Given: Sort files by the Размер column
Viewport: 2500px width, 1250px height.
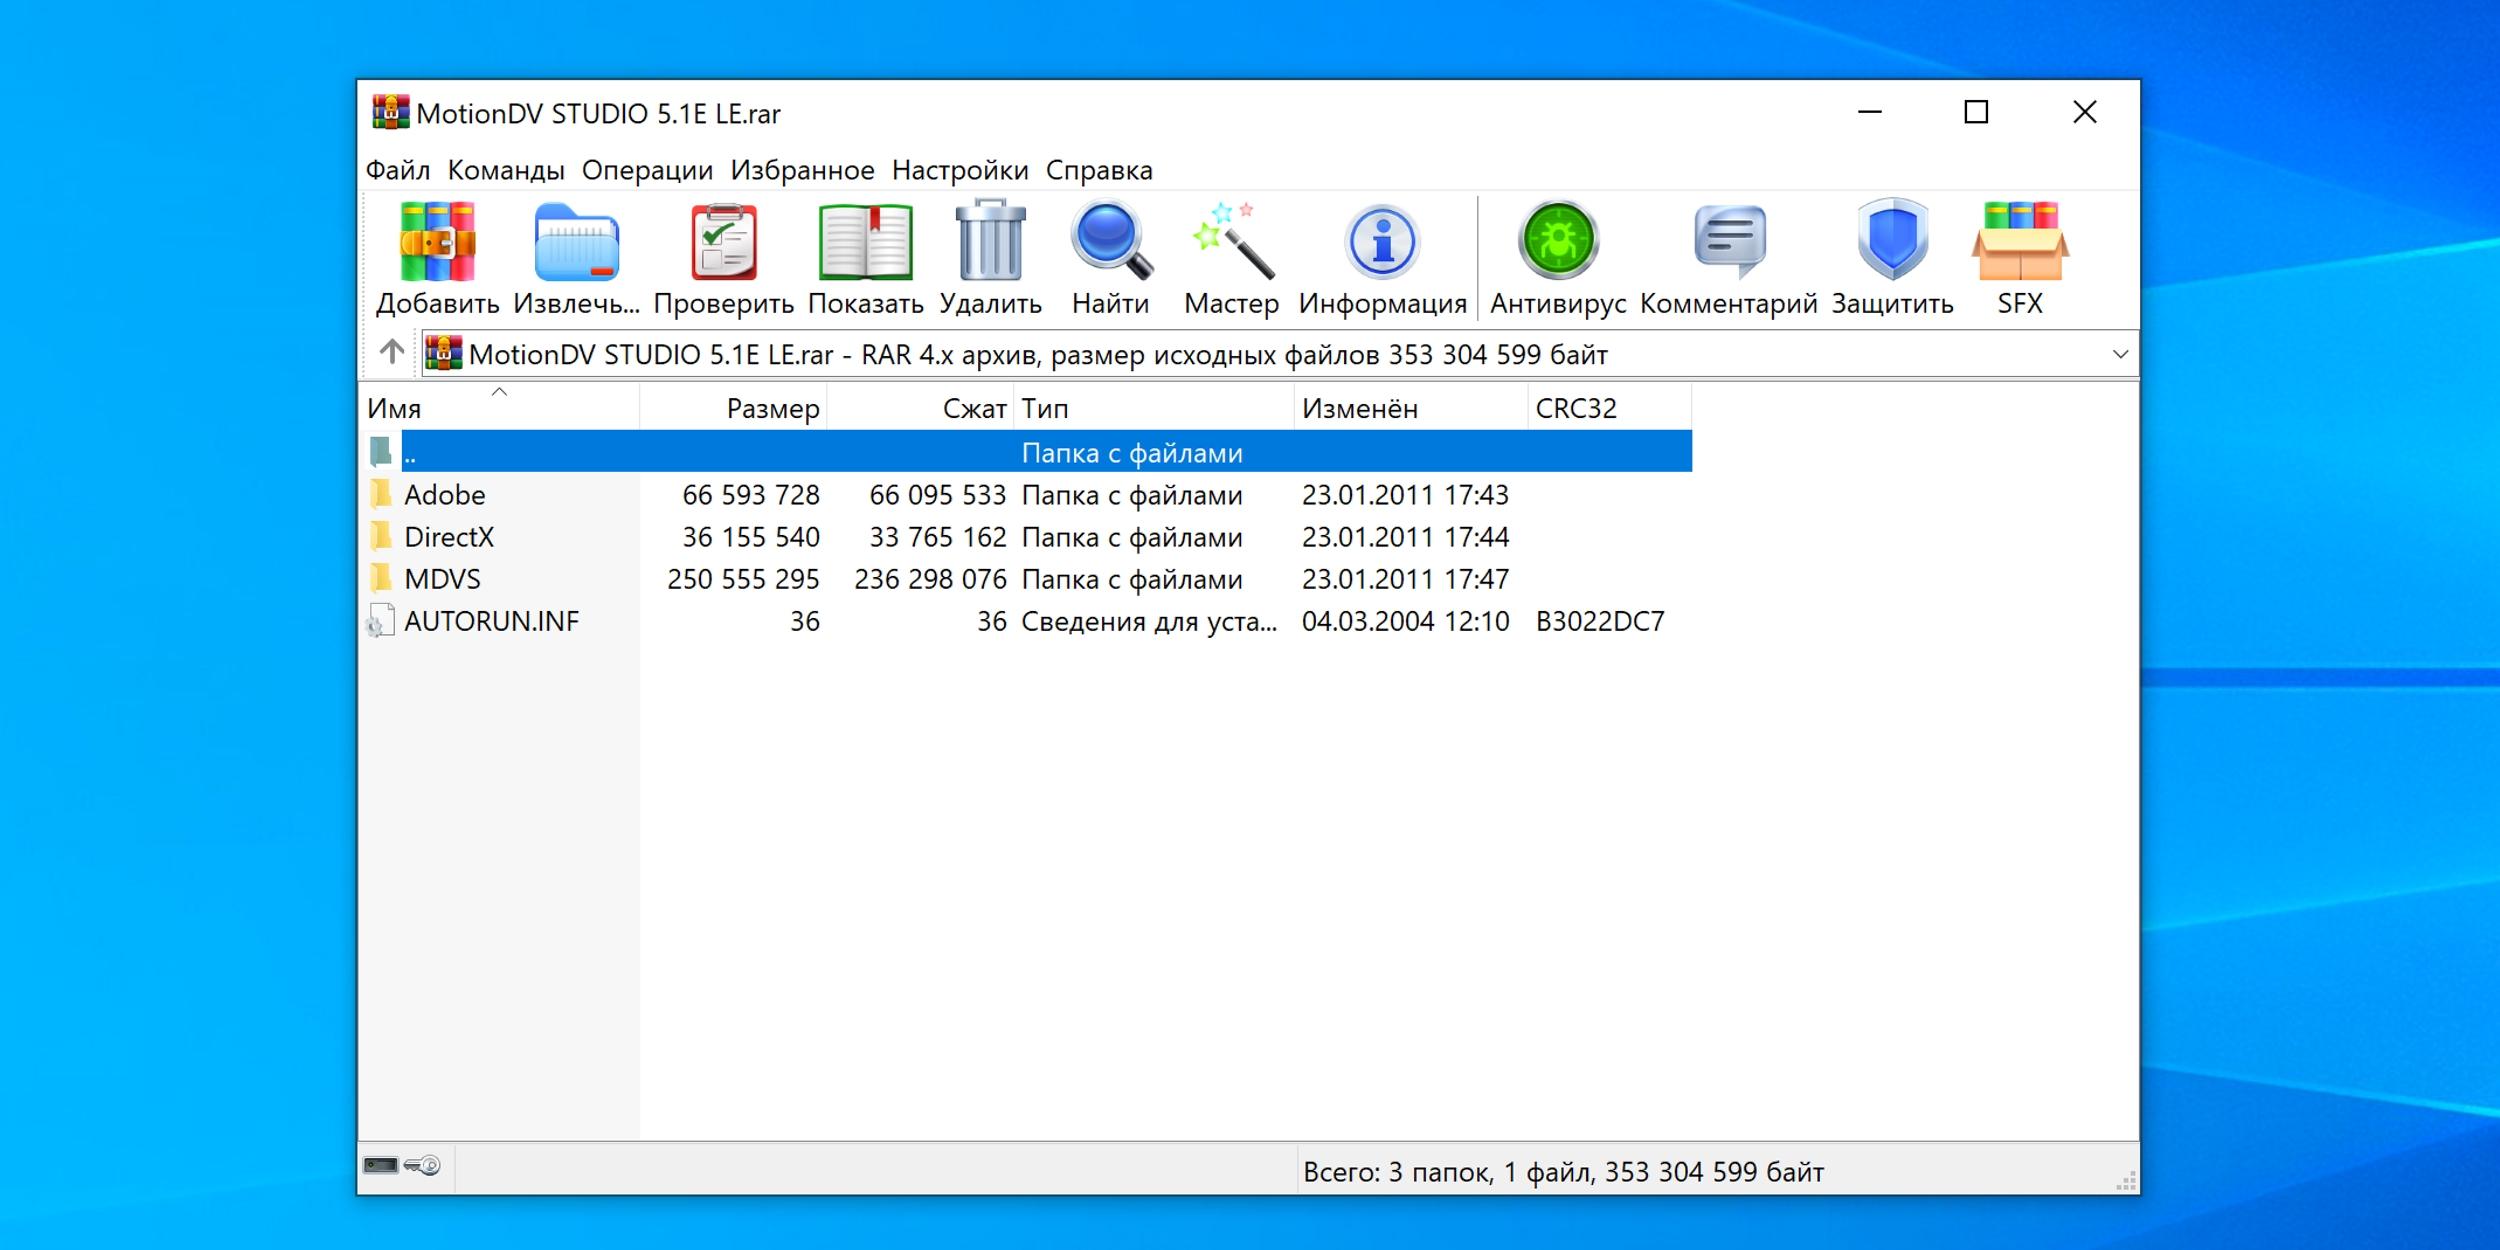Looking at the screenshot, I should 773,407.
